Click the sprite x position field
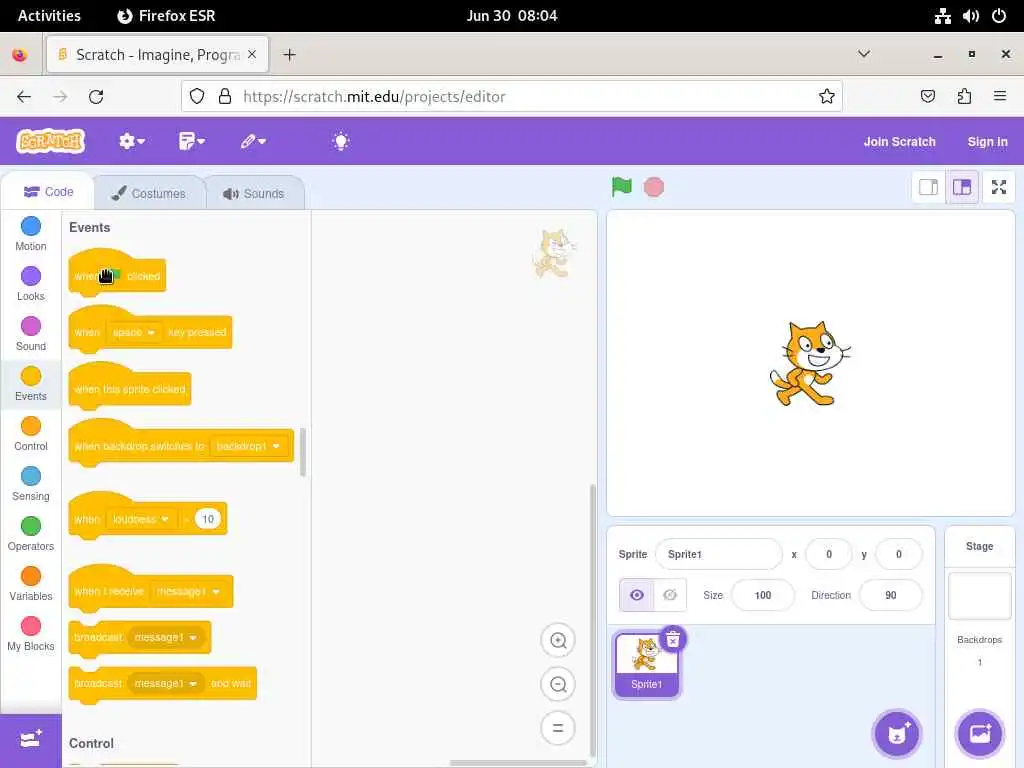Screen dimensions: 1024x768 pyautogui.click(x=829, y=554)
